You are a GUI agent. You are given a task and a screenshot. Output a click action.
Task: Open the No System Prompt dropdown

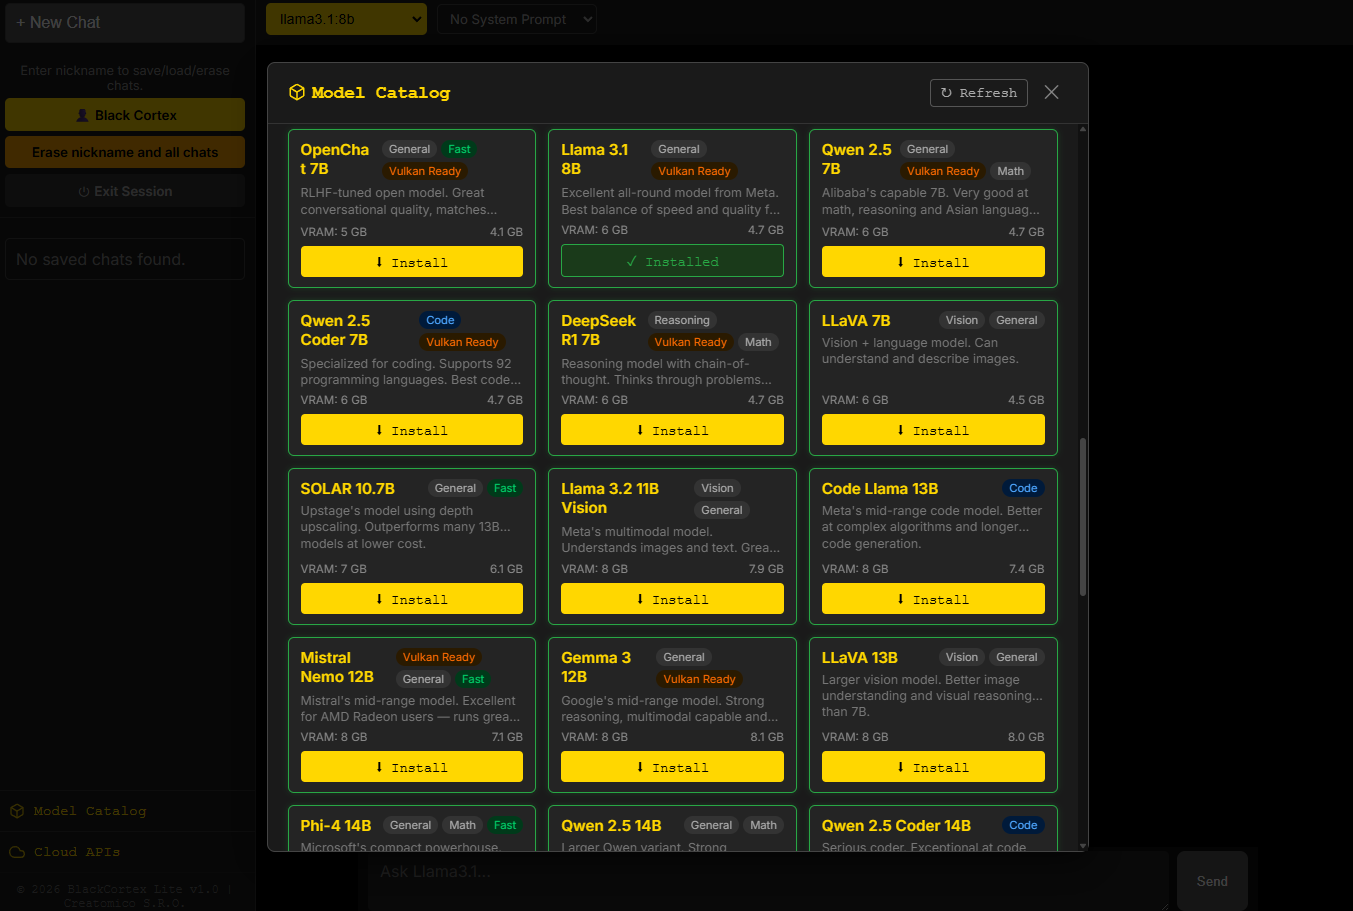click(516, 19)
